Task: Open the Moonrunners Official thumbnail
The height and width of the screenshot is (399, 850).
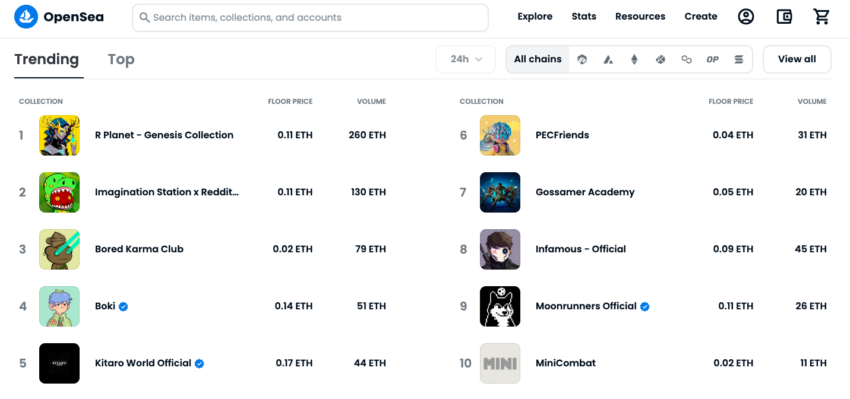Action: click(500, 306)
